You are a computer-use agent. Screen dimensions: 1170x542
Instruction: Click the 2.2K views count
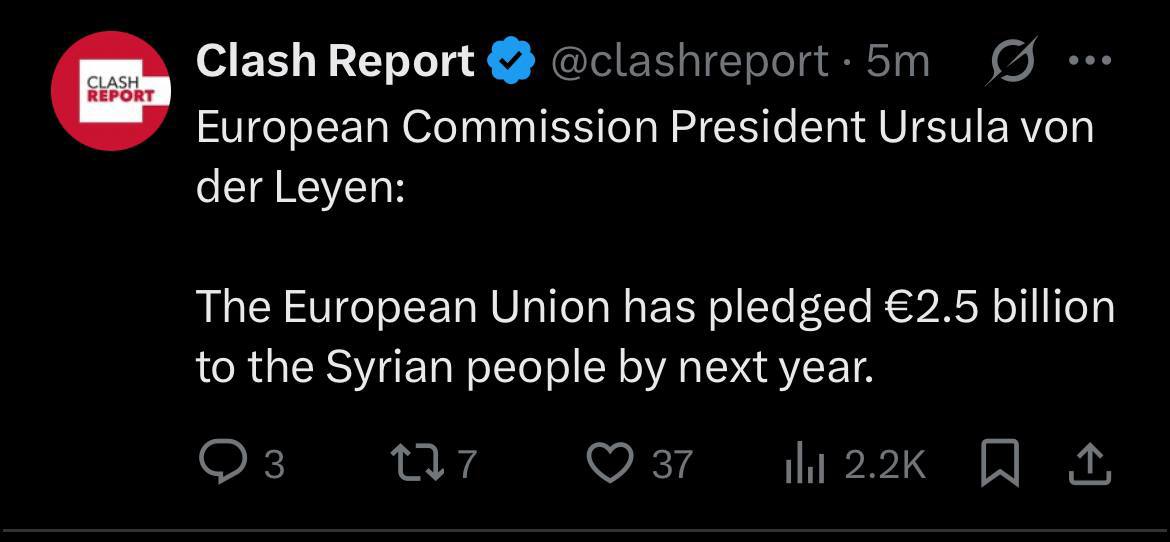tap(885, 464)
